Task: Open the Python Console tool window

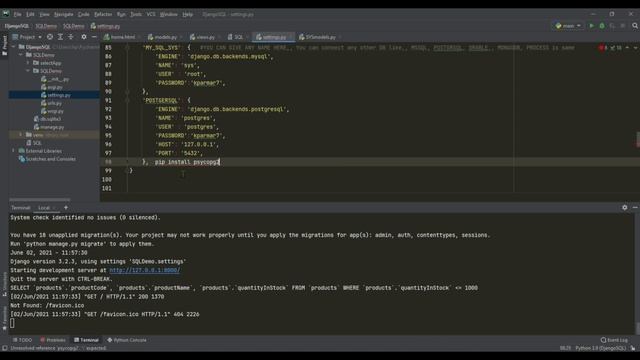Action: pyautogui.click(x=127, y=340)
